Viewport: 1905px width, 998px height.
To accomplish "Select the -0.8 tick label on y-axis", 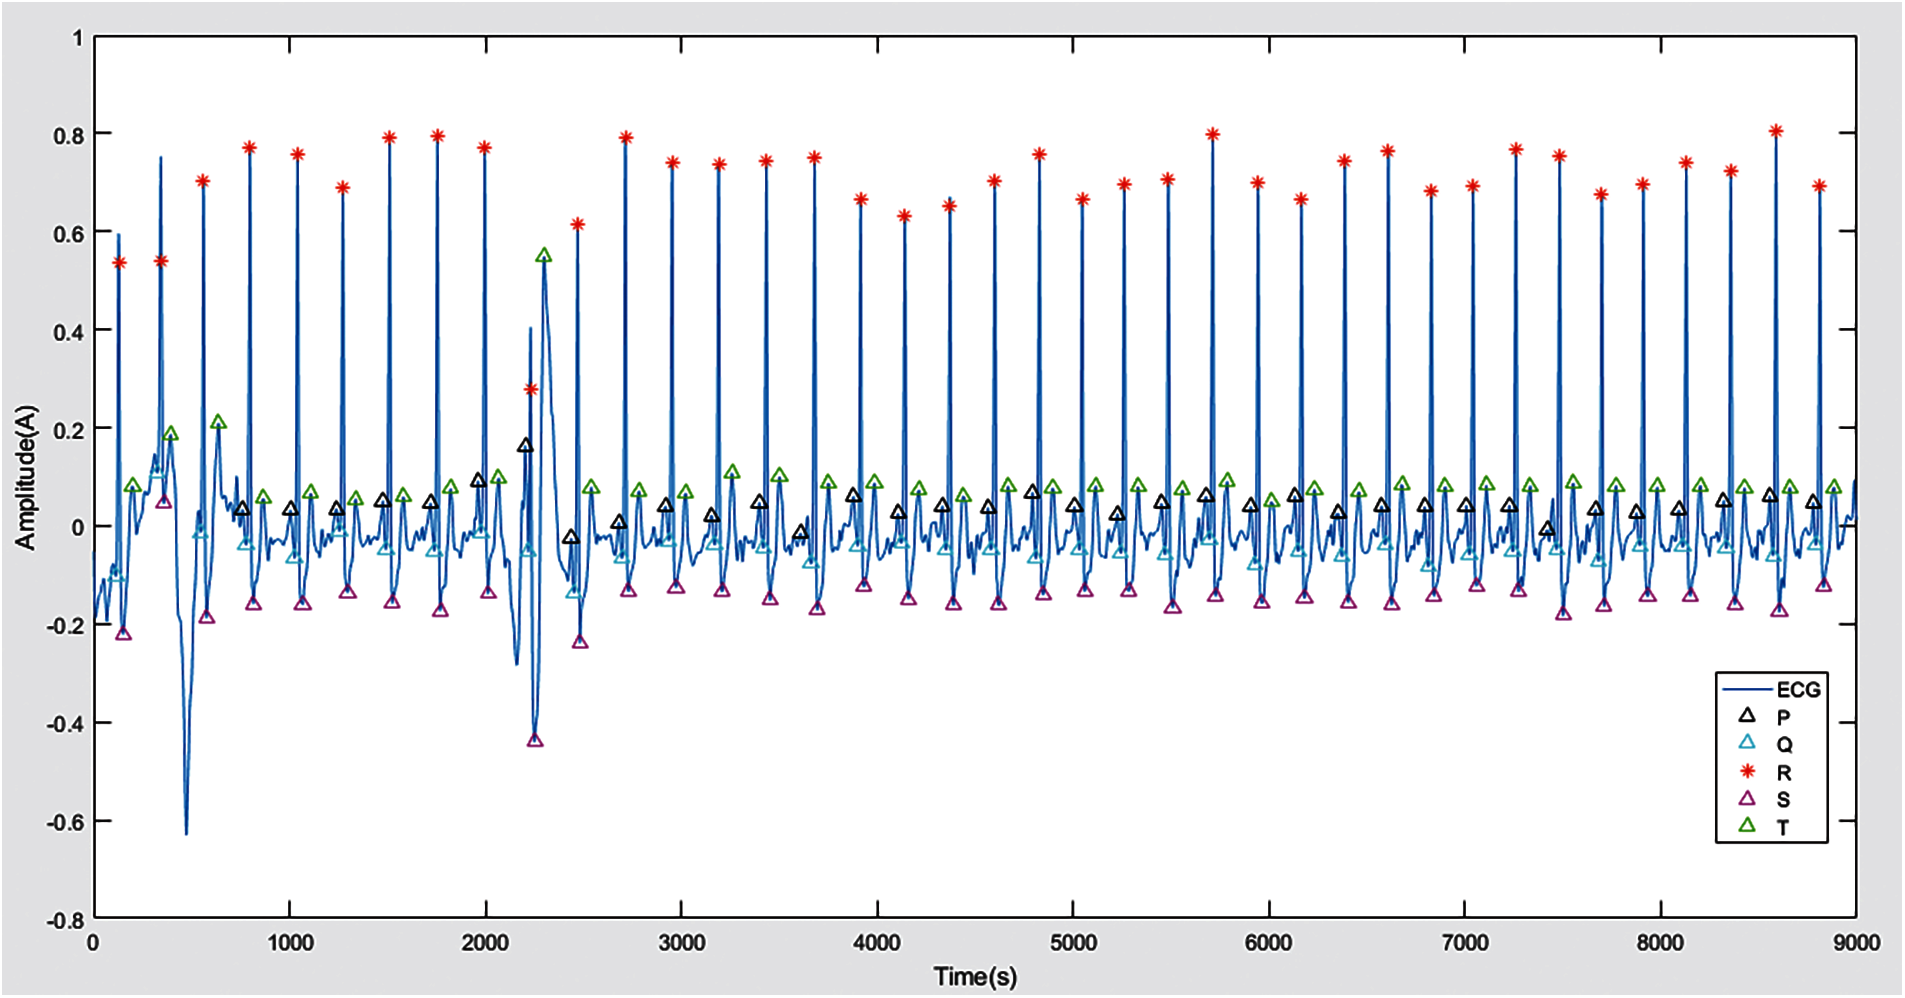I will click(x=65, y=921).
